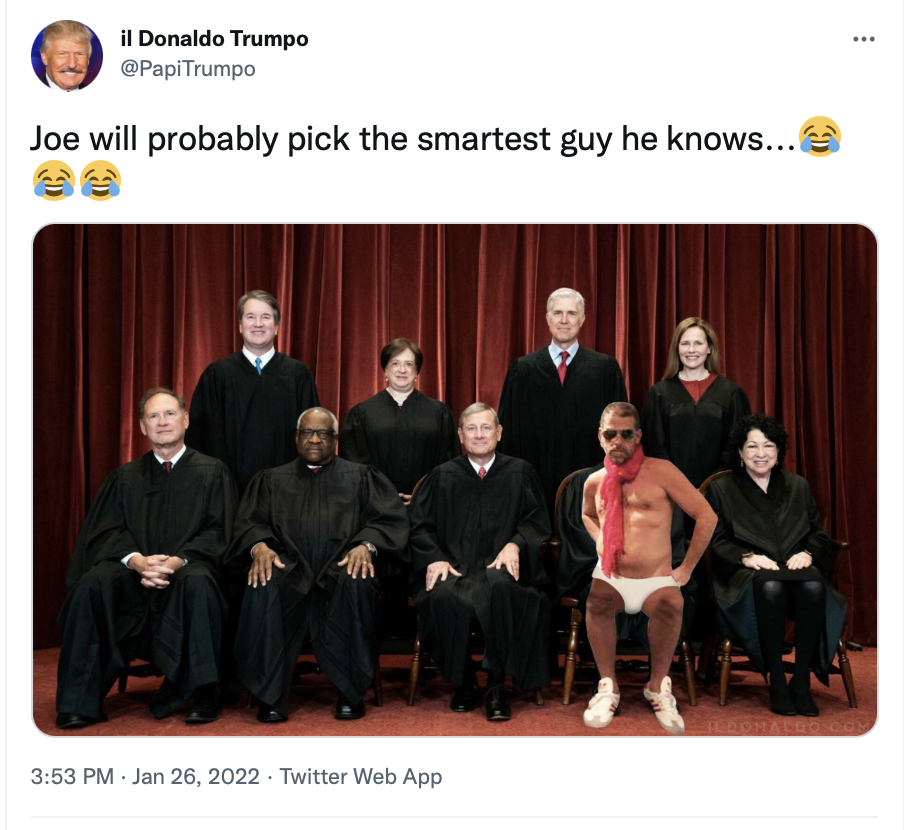Click the word "smartest" in the tweet
Viewport: 904px width, 830px height.
tap(484, 138)
